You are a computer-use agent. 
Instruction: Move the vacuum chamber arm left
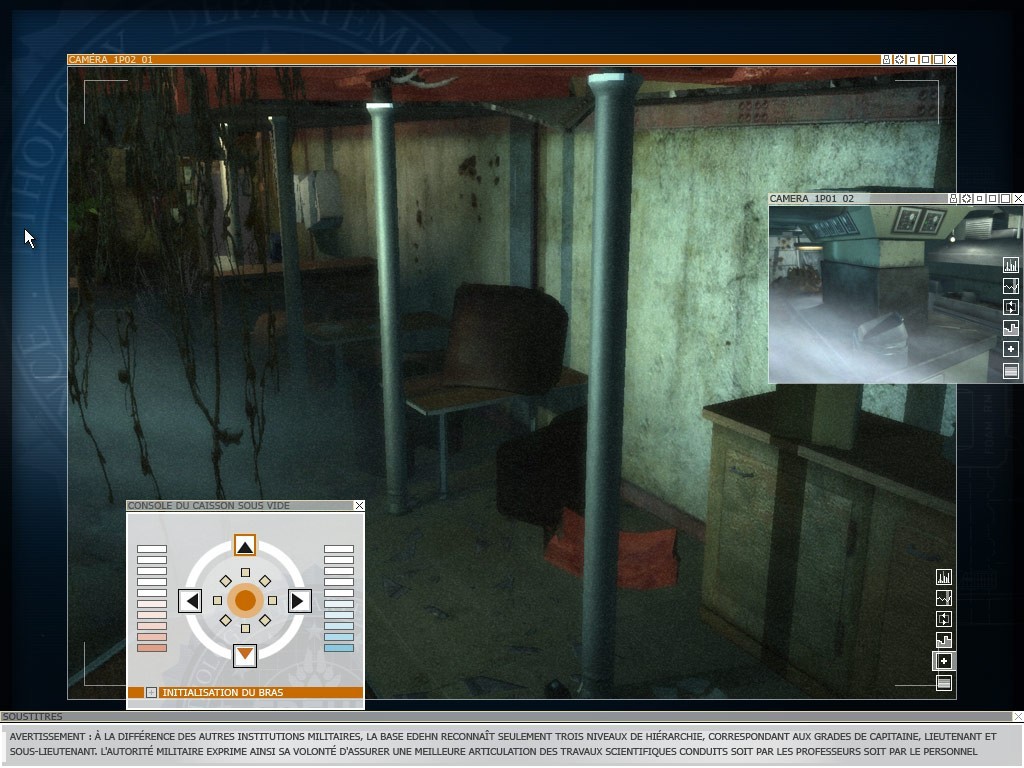tap(190, 601)
